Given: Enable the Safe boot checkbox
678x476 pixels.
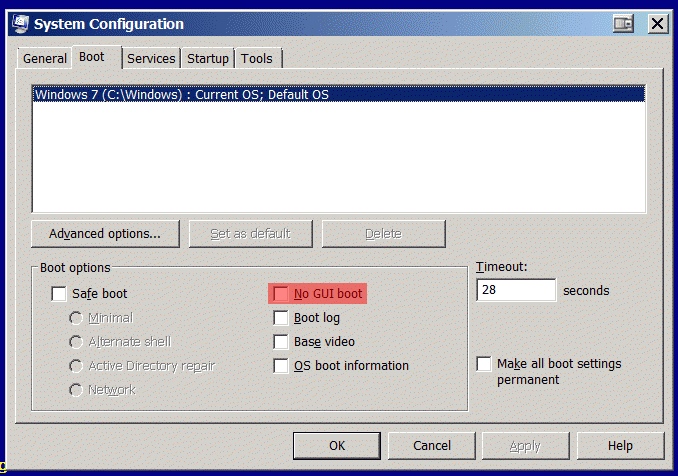Looking at the screenshot, I should pos(59,294).
